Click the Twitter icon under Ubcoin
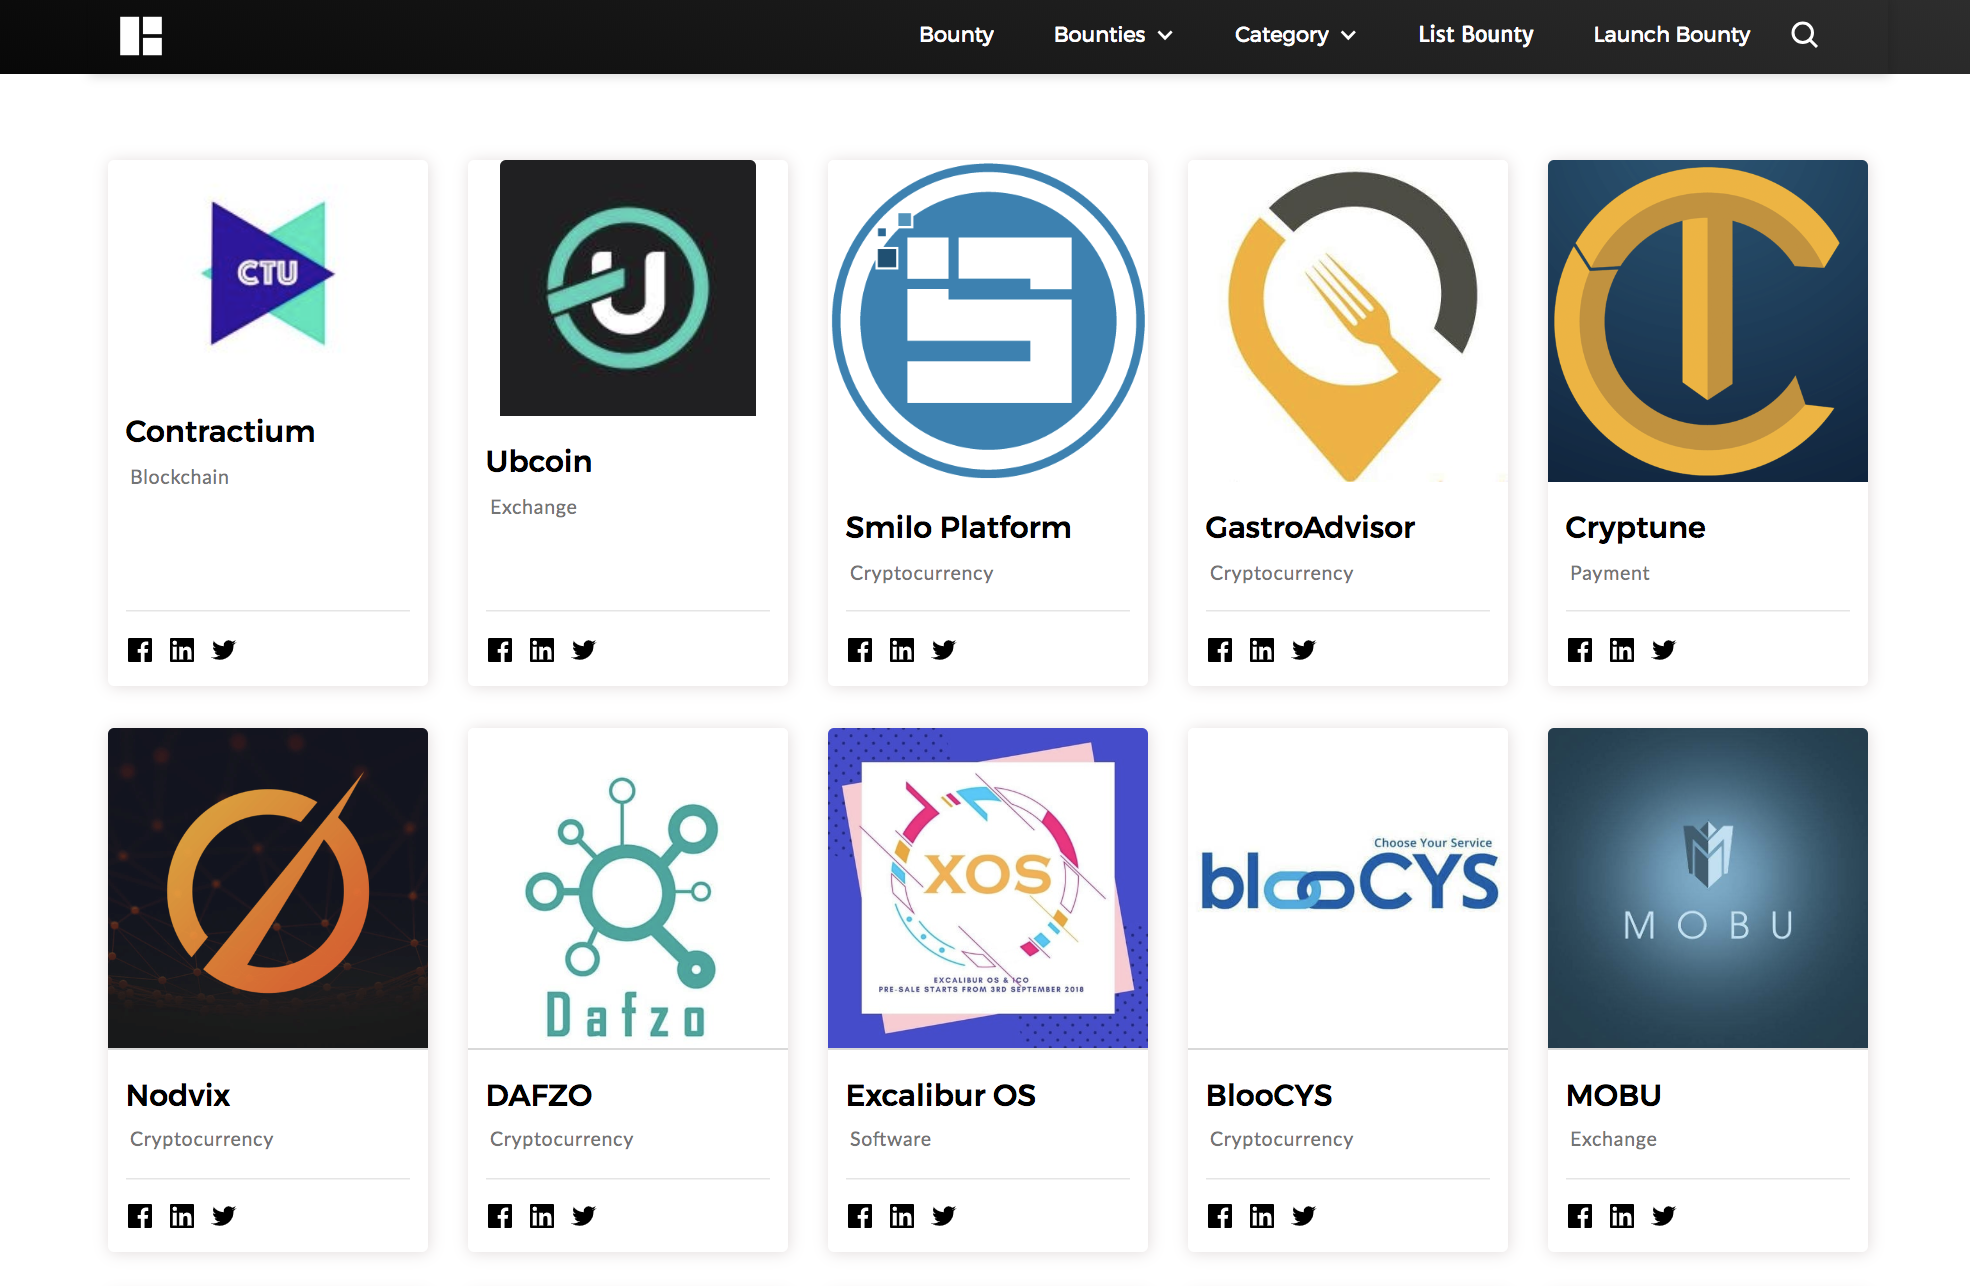 (x=583, y=649)
